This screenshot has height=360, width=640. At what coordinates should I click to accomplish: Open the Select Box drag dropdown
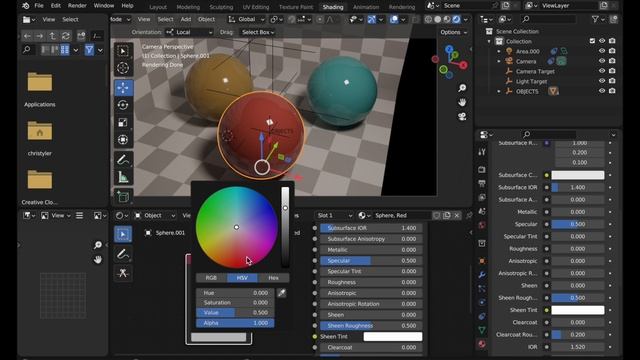(x=258, y=32)
